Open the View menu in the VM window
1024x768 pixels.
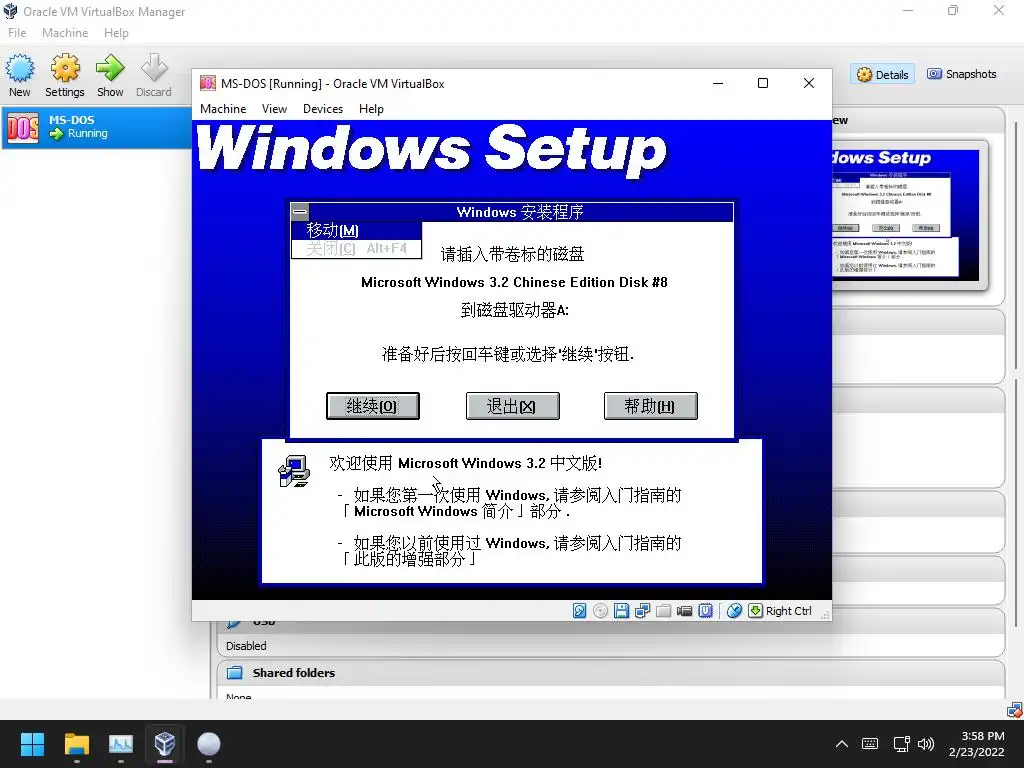[x=274, y=109]
